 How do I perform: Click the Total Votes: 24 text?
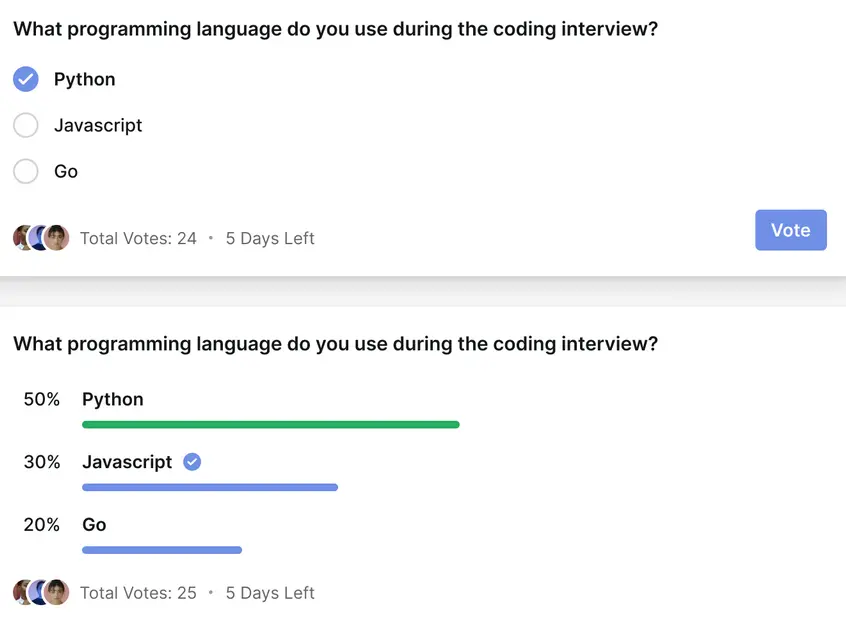tap(138, 239)
